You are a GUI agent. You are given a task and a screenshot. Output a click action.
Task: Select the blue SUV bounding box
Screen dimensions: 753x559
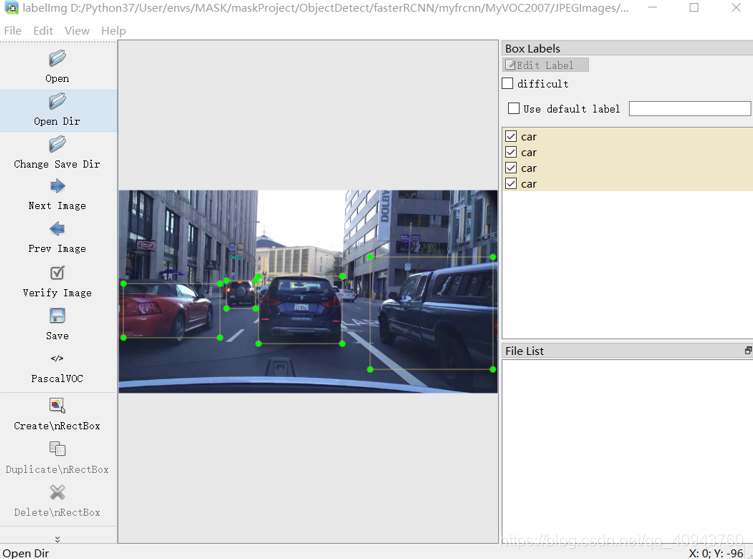click(x=300, y=310)
